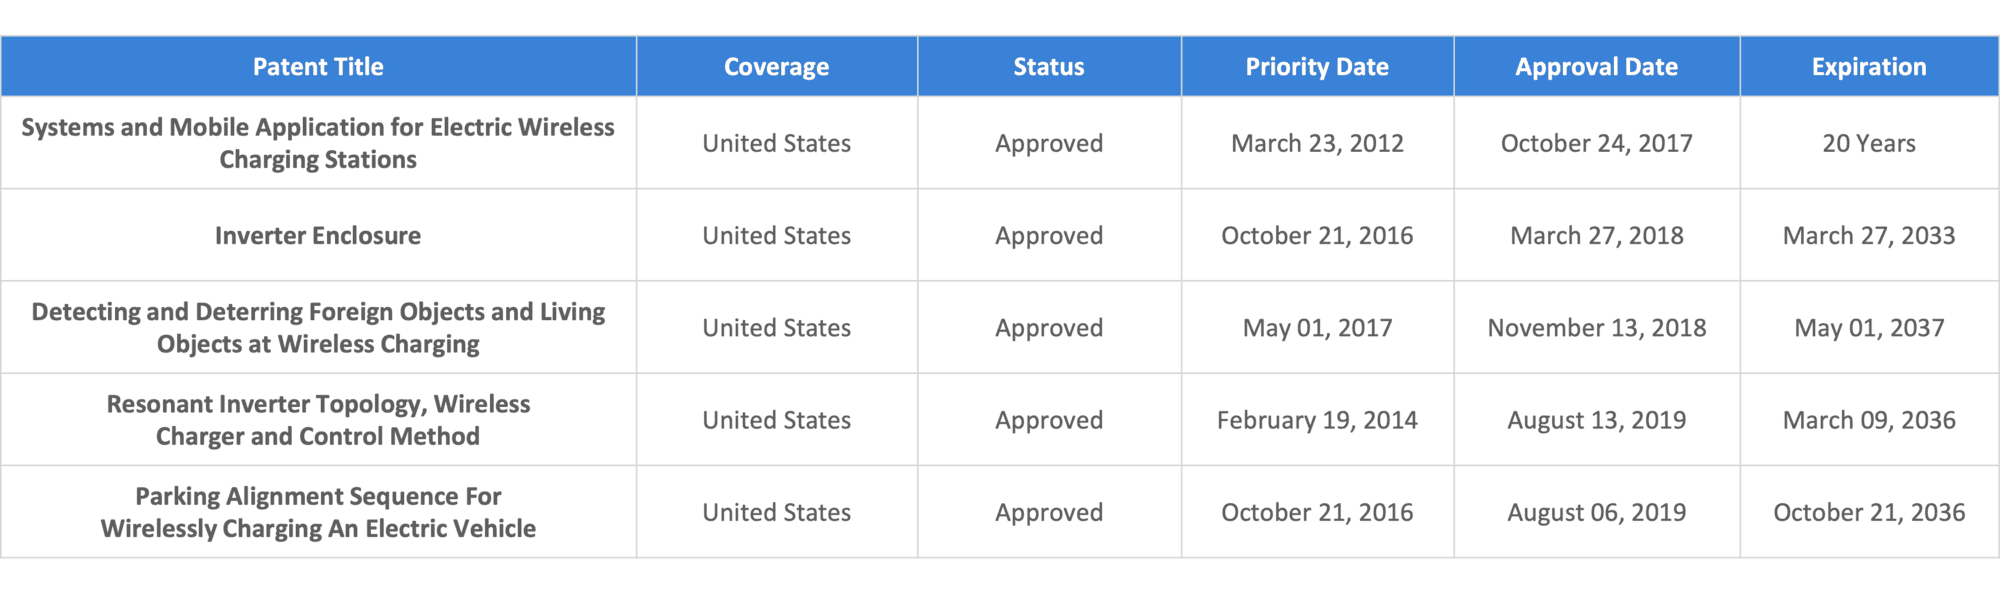Viewport: 2000px width, 593px height.
Task: Select the October 21, 2036 expiration cell
Action: coord(1869,513)
